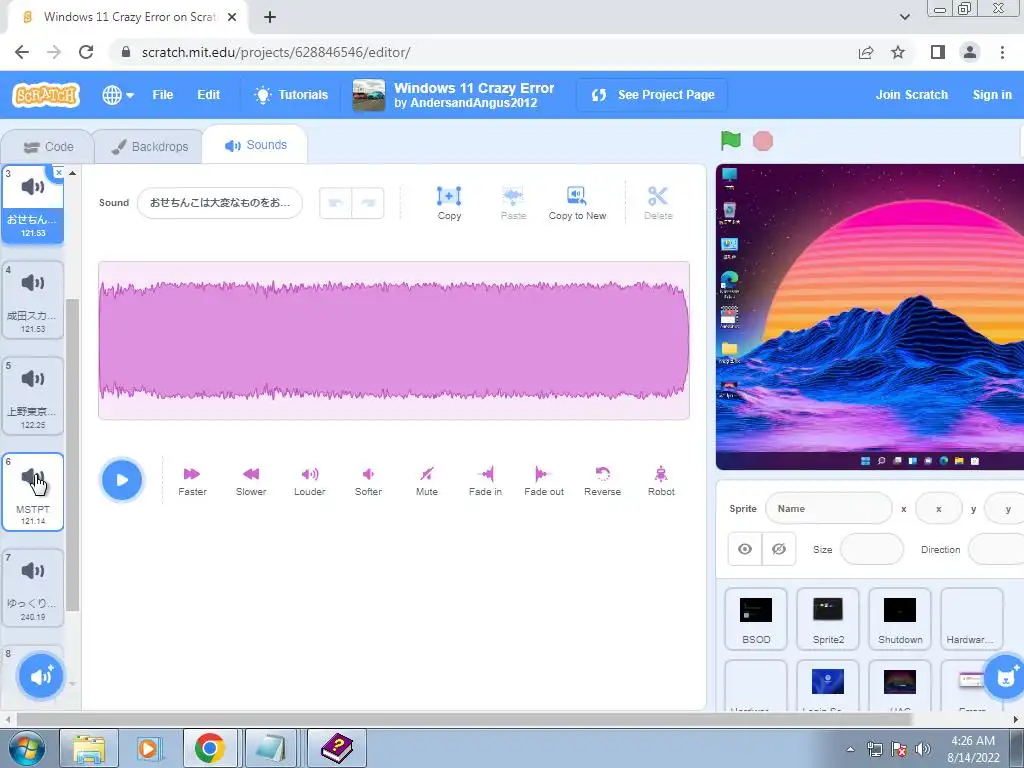Screen dimensions: 1024x768
Task: Apply the Louder effect
Action: click(310, 481)
